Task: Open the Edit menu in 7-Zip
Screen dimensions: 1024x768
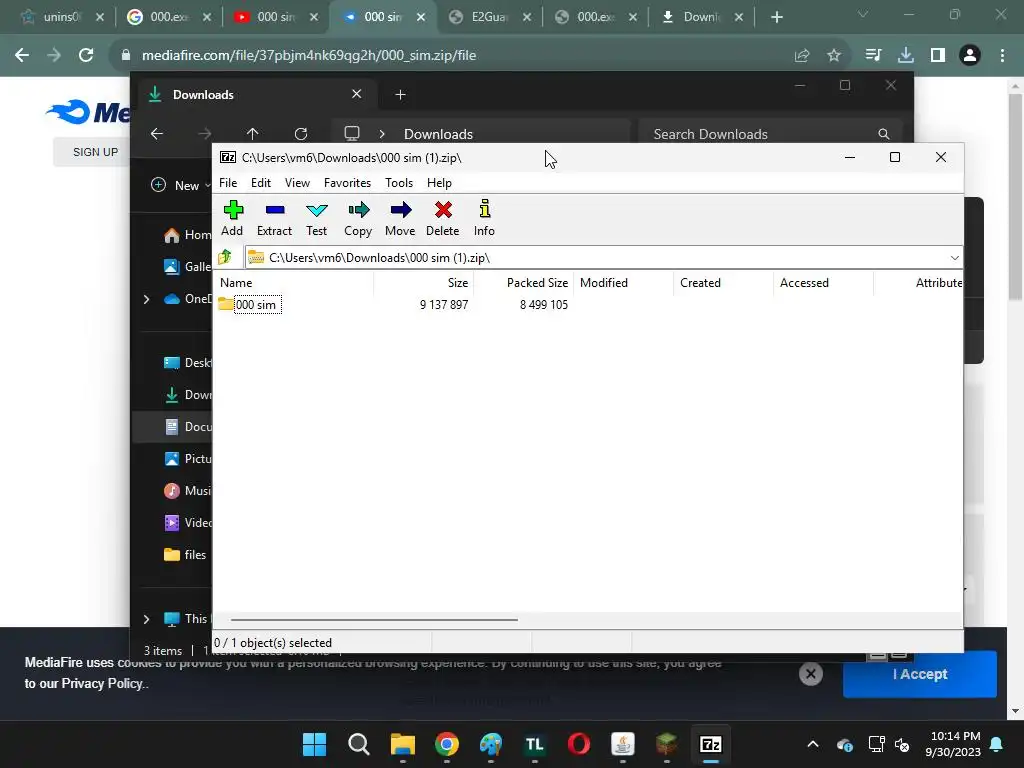Action: (x=261, y=183)
